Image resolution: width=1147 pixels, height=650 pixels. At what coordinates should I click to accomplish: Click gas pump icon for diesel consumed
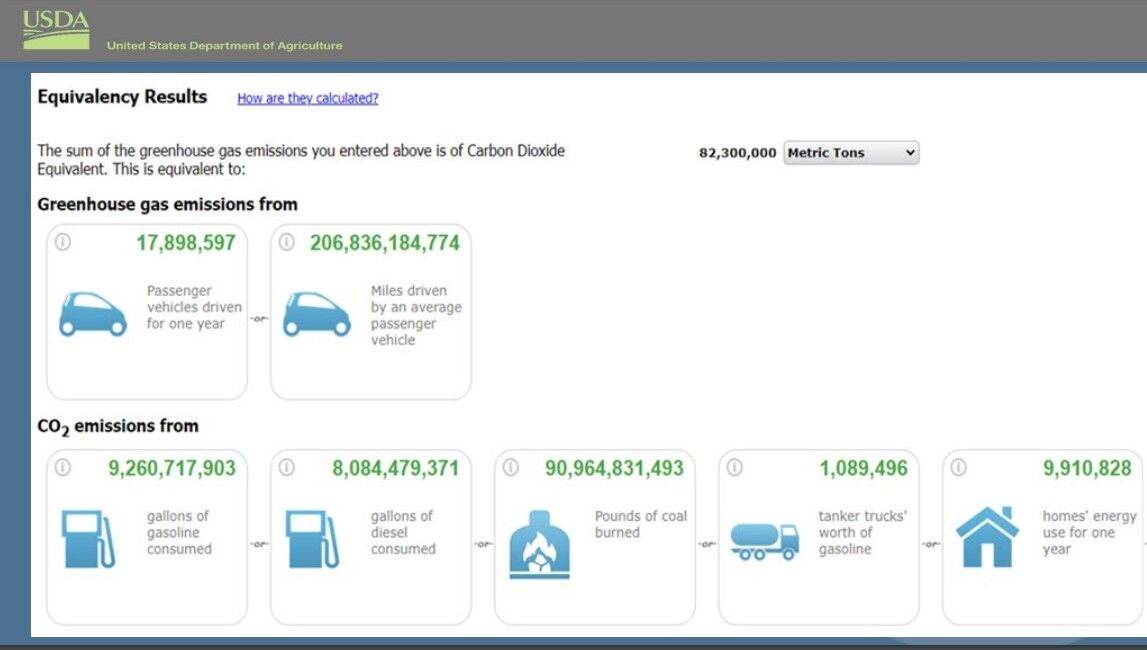coord(312,540)
